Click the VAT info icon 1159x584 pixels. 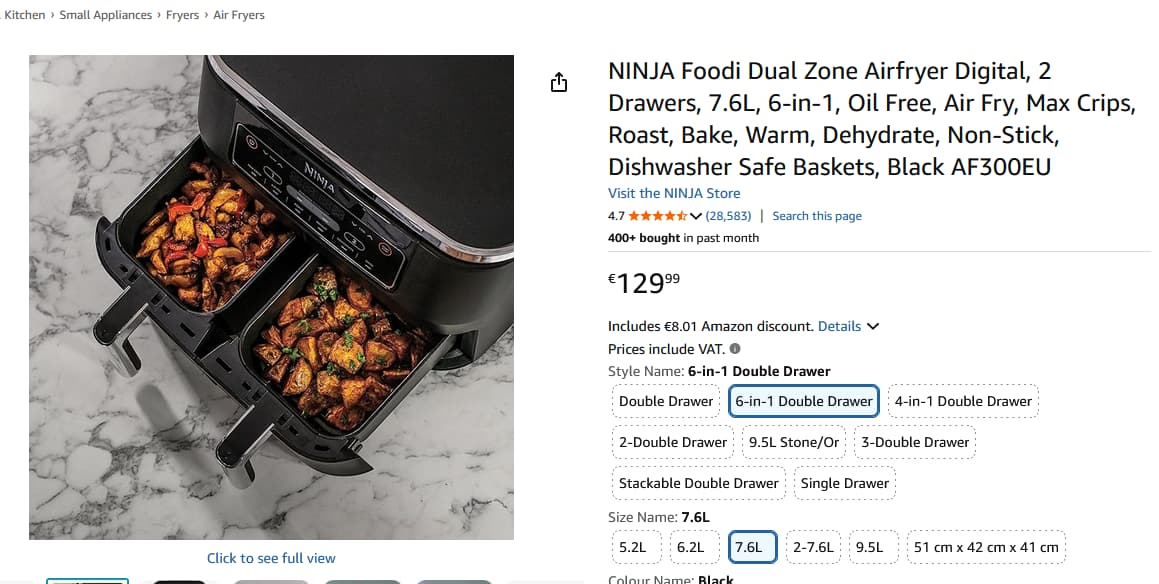(x=735, y=349)
